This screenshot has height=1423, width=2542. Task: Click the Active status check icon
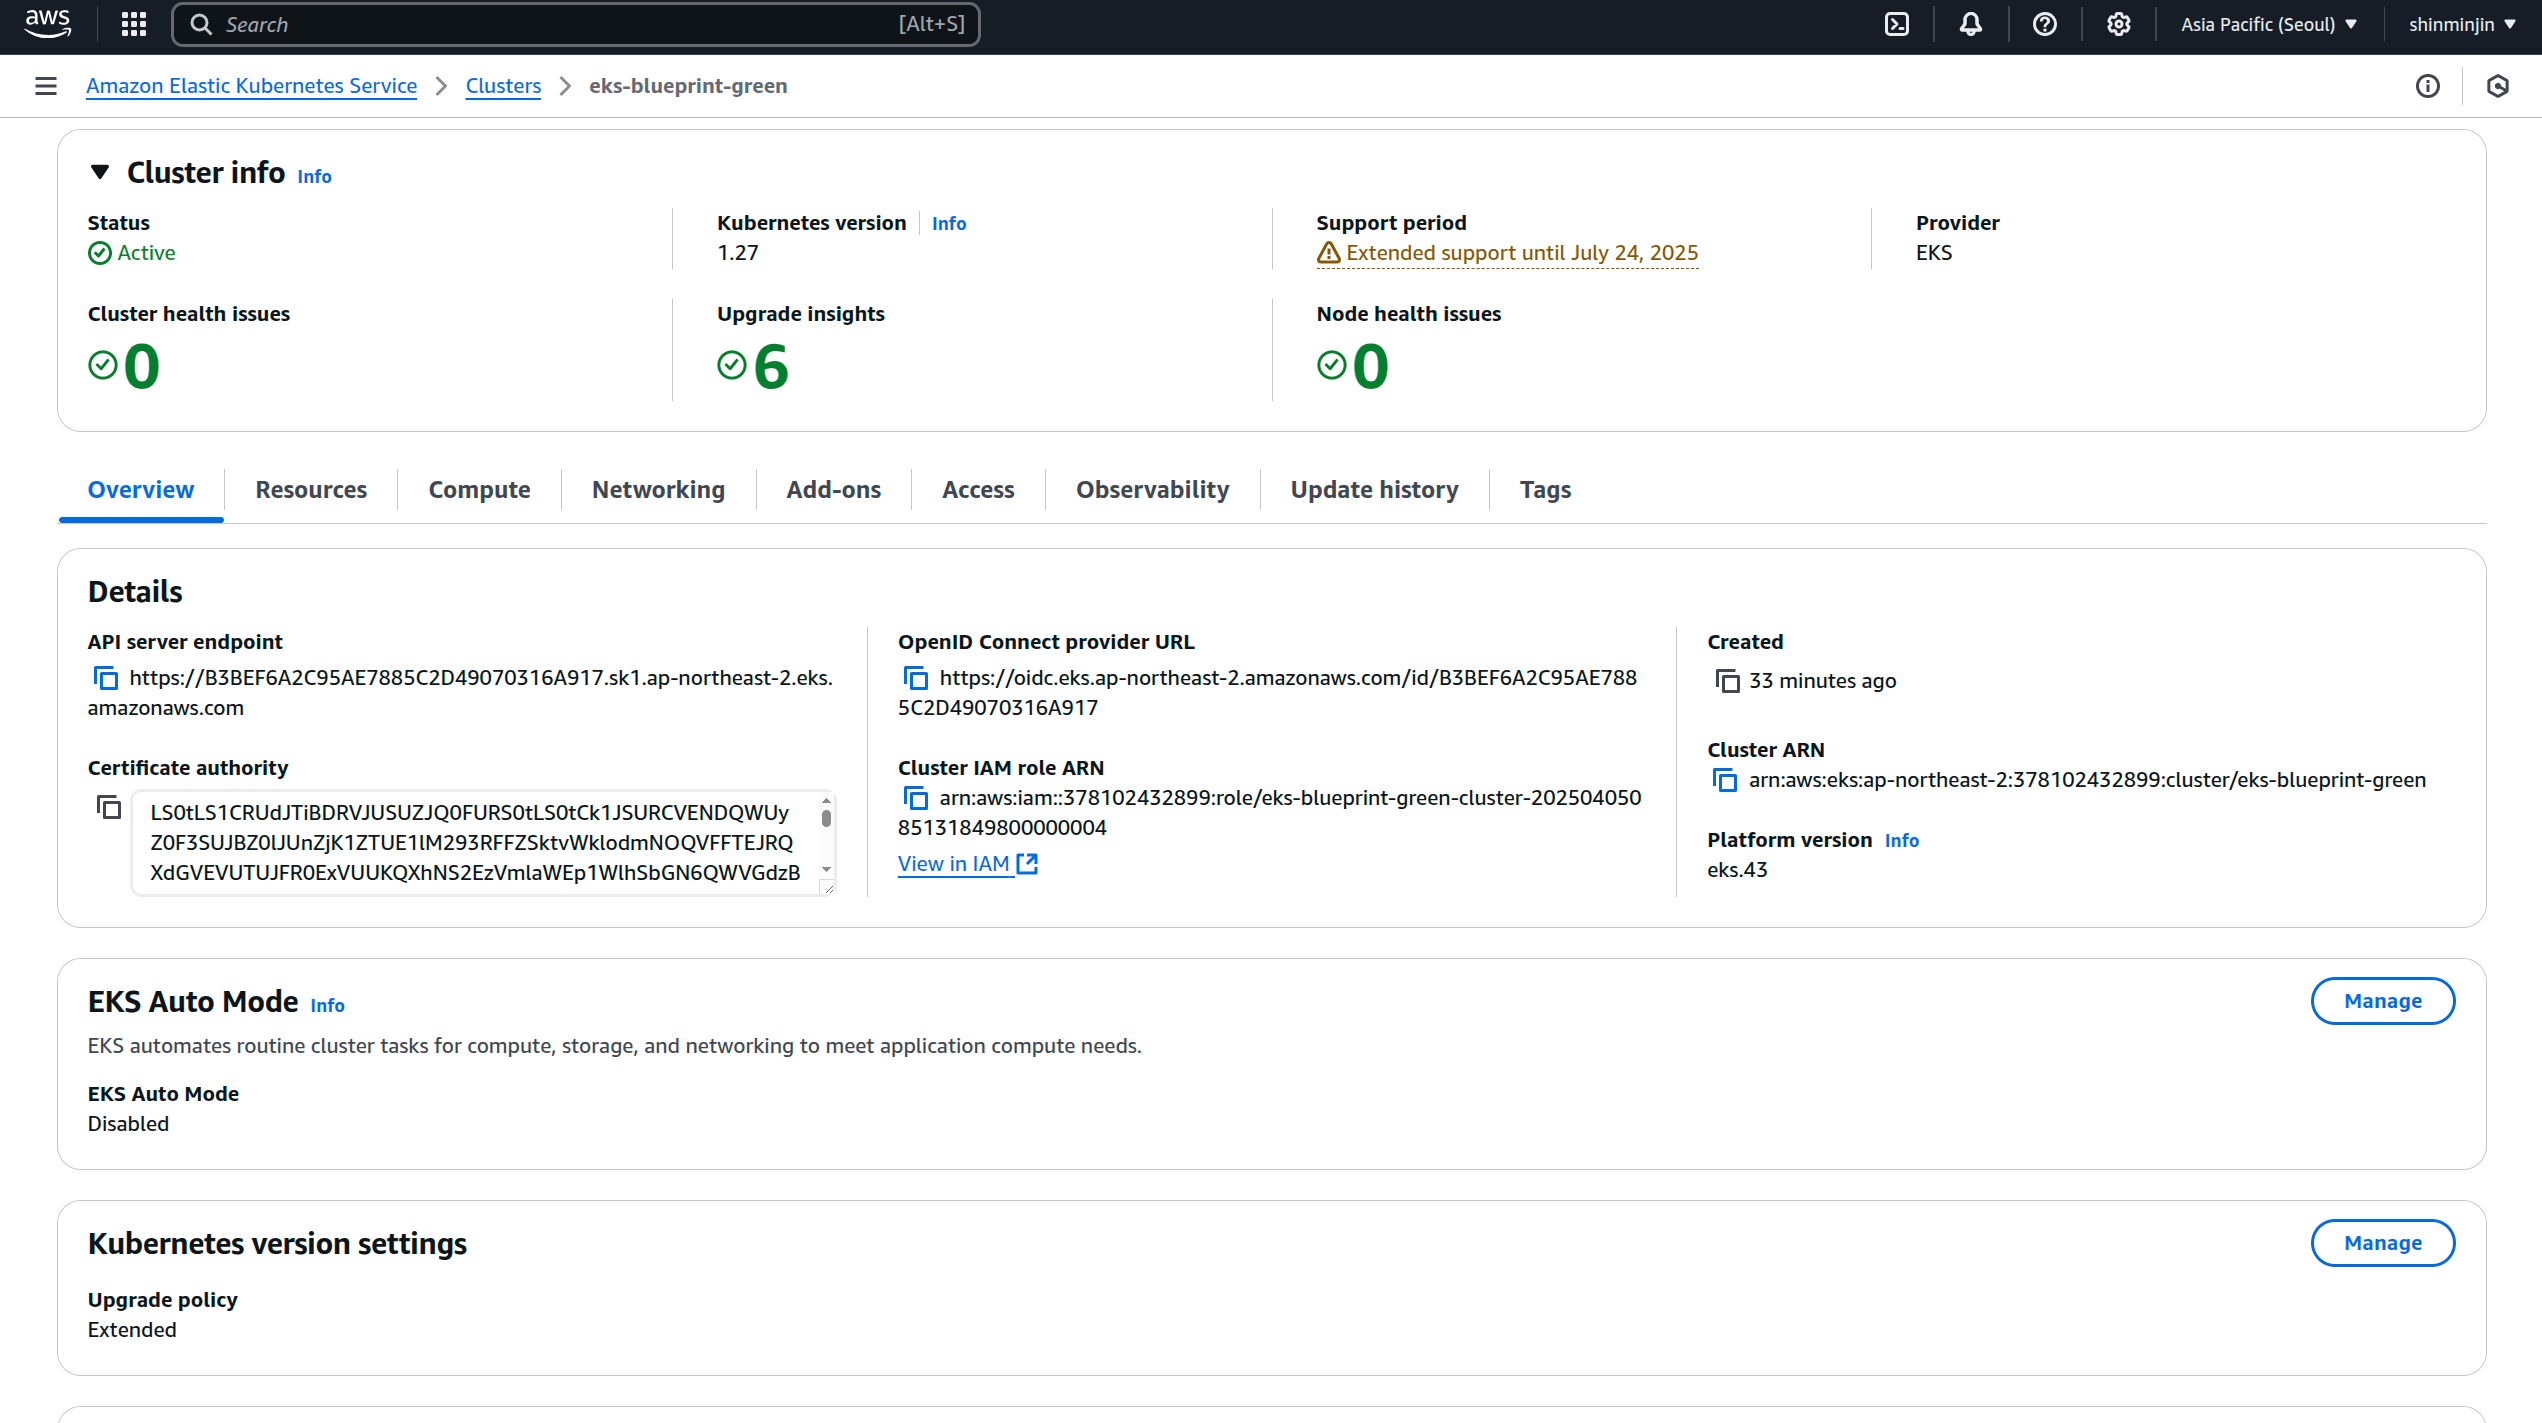click(99, 253)
